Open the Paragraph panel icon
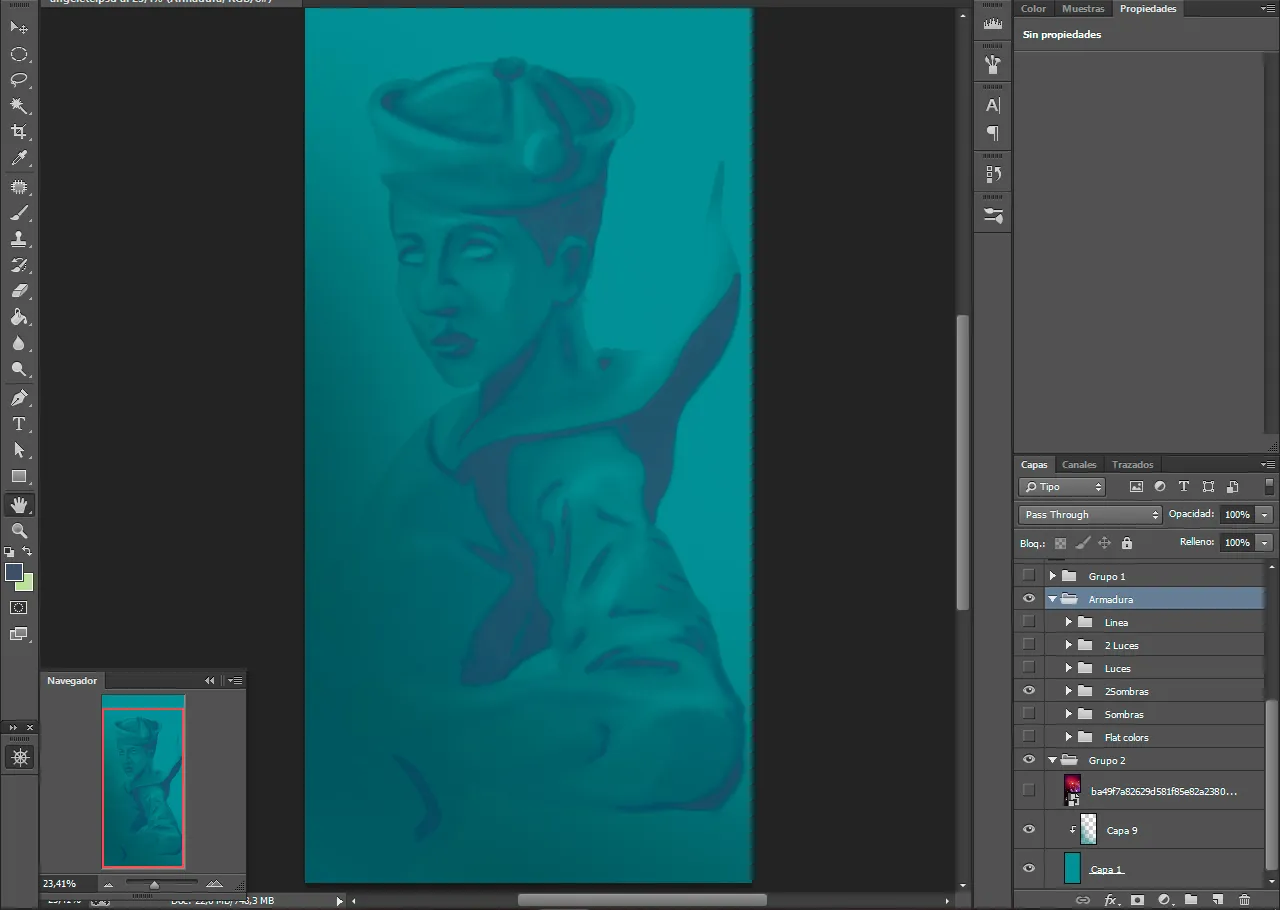1280x910 pixels. 993,133
